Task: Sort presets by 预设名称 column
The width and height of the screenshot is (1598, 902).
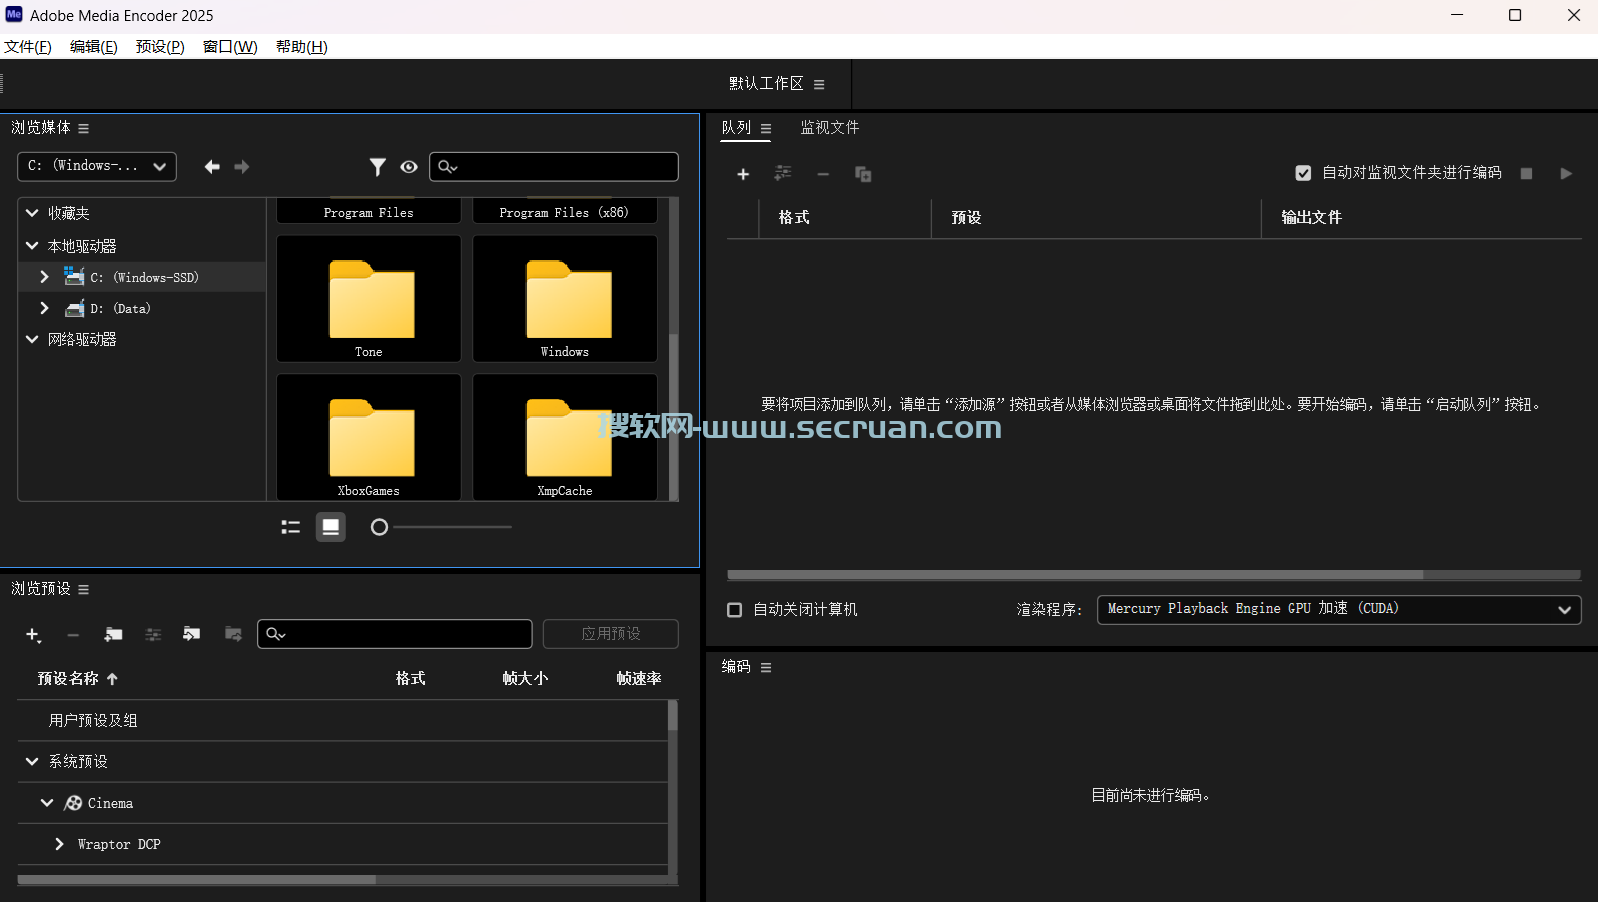Action: (68, 678)
